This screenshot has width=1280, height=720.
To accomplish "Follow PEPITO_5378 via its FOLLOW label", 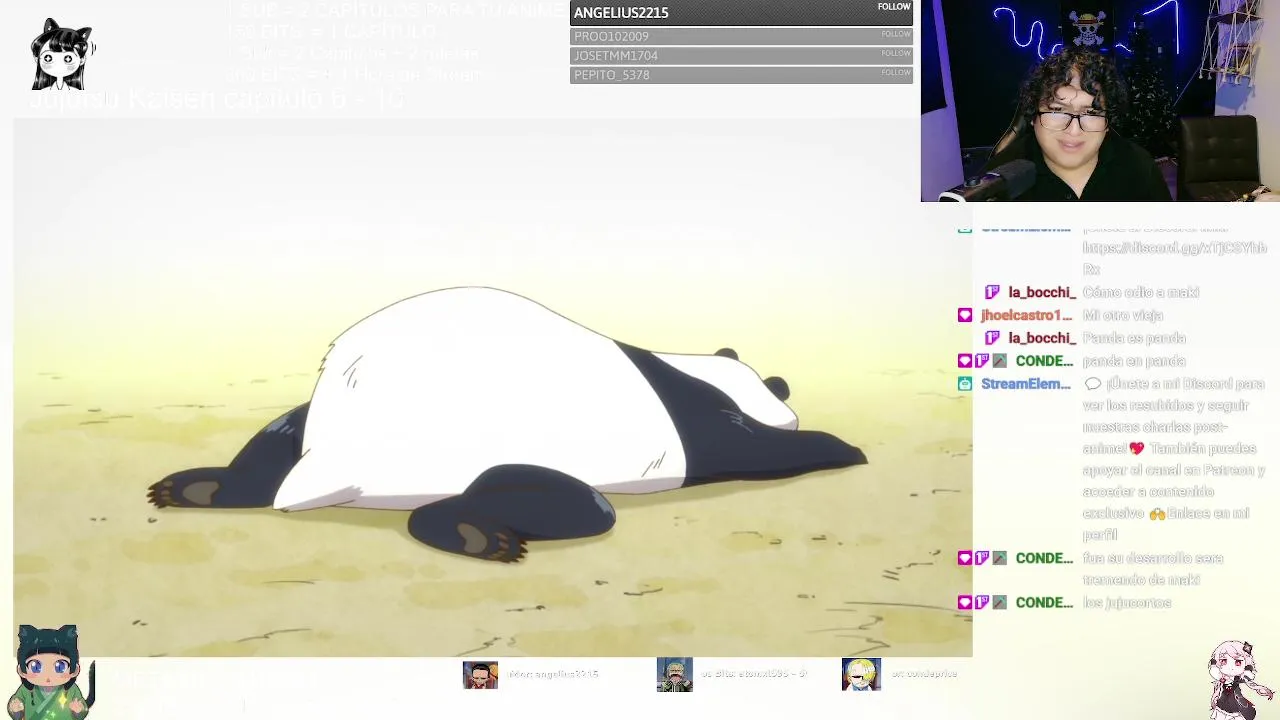I will click(896, 72).
